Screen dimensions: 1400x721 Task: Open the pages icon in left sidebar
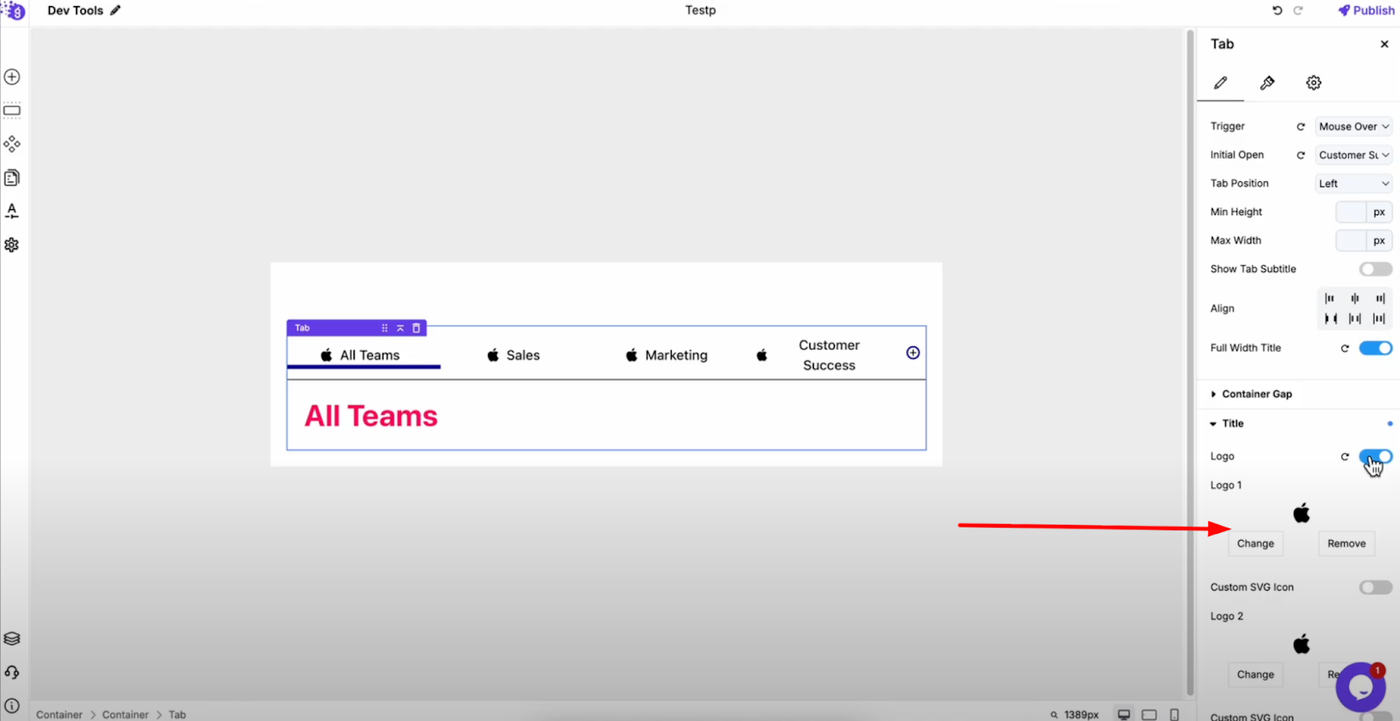(x=12, y=178)
